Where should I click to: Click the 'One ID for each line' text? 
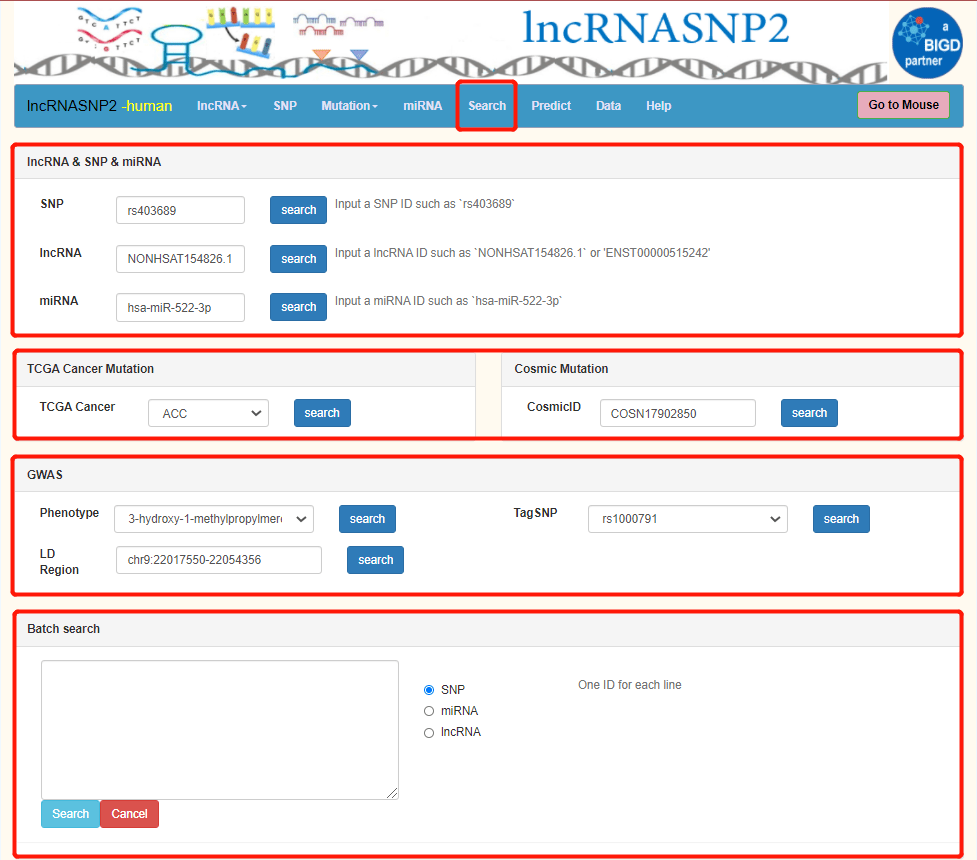coord(629,685)
